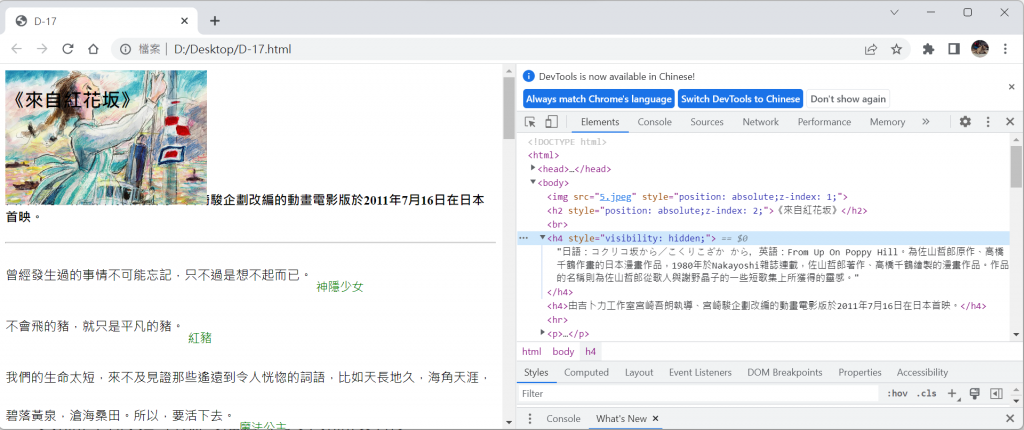This screenshot has height=430, width=1024.
Task: Show more DevTools tabs chevron
Action: [925, 122]
